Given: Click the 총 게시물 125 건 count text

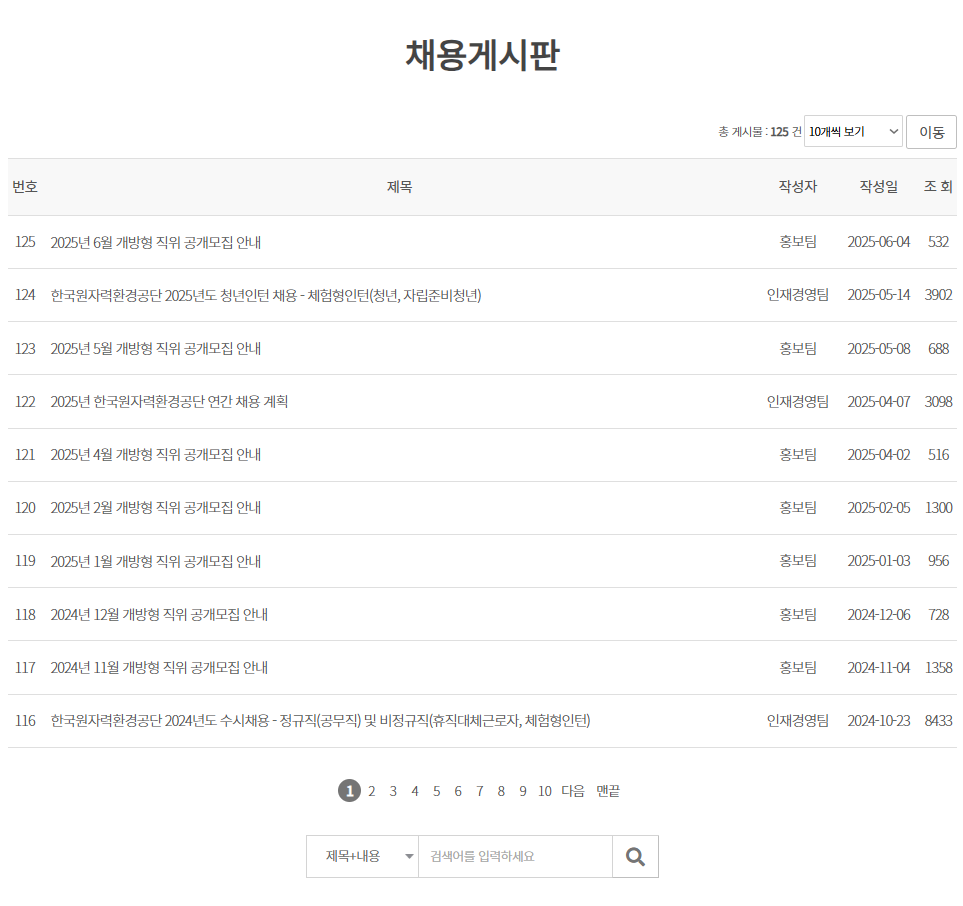Looking at the screenshot, I should 760,132.
